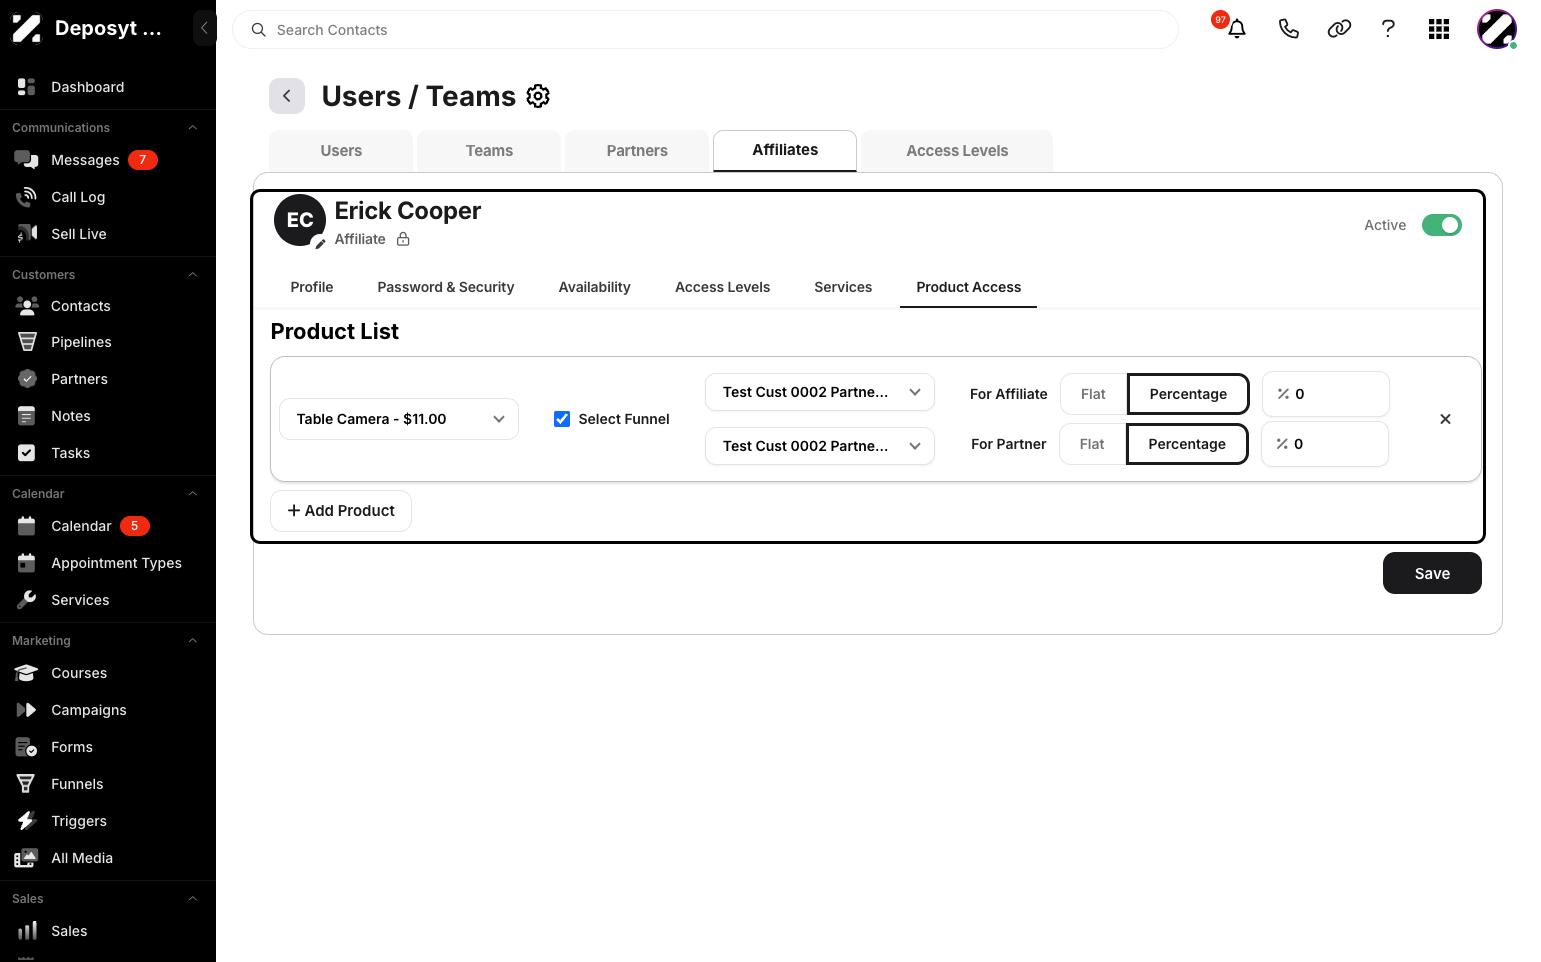Toggle the Active switch for Erick Cooper

coord(1441,225)
